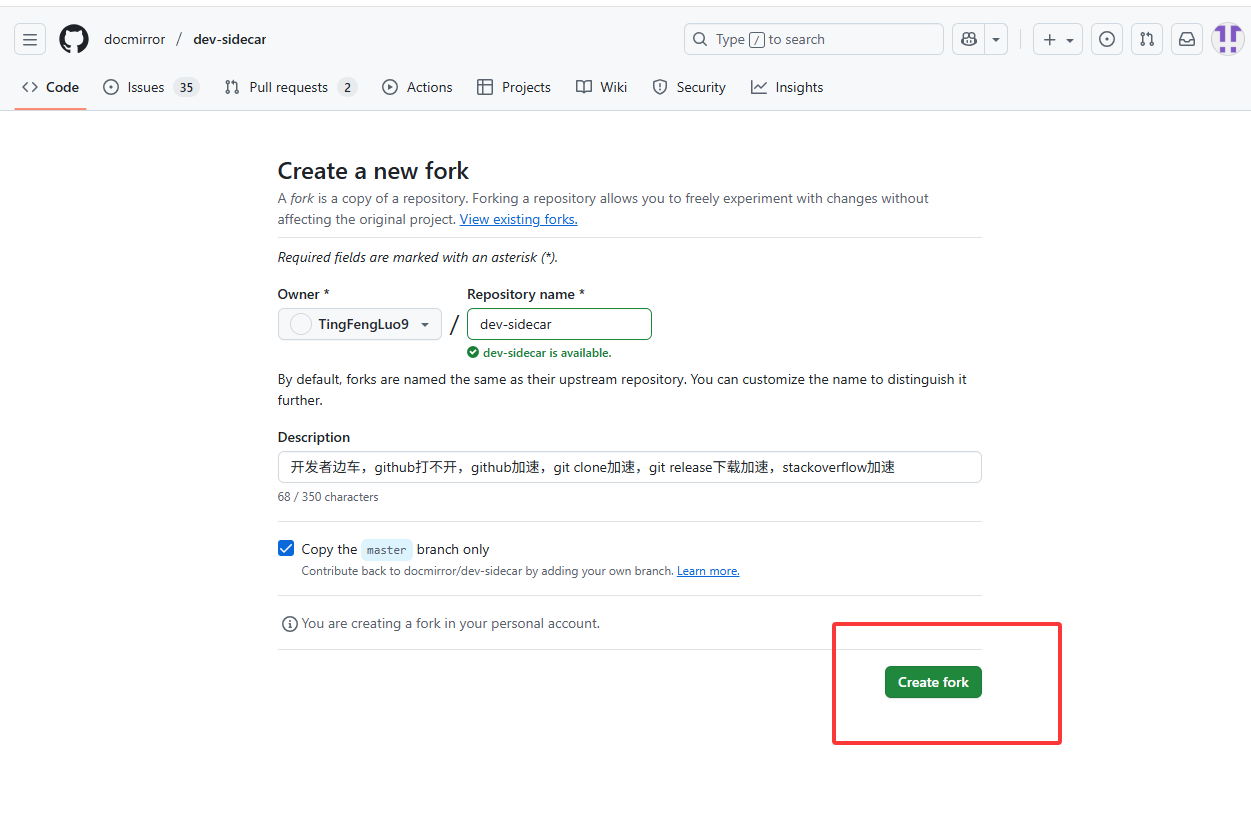Open the plus create-new dropdown

(x=1057, y=40)
